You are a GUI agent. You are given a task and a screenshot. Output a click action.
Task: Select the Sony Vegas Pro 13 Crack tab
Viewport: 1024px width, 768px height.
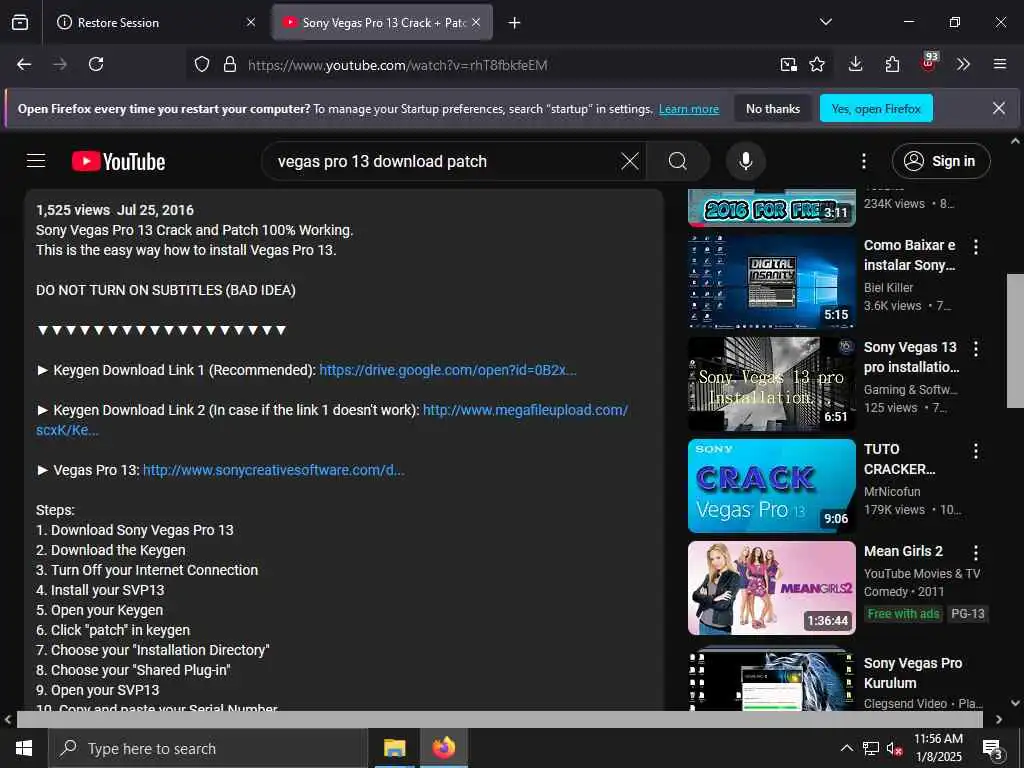point(382,23)
